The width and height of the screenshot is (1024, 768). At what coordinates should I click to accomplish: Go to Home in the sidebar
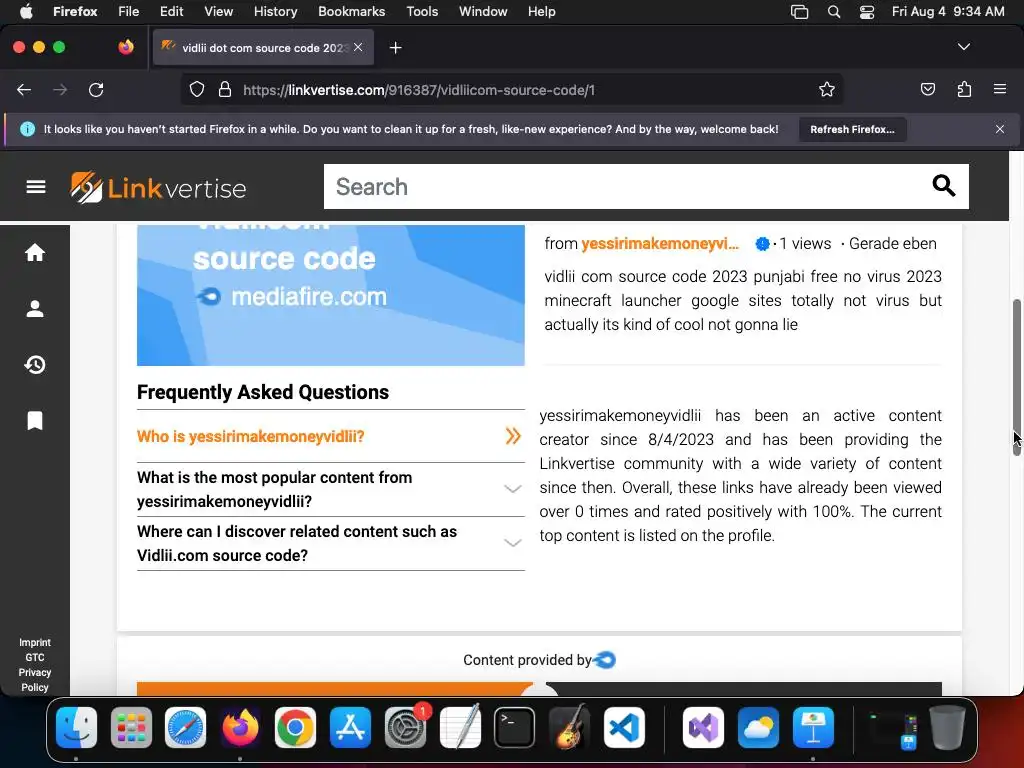point(35,253)
